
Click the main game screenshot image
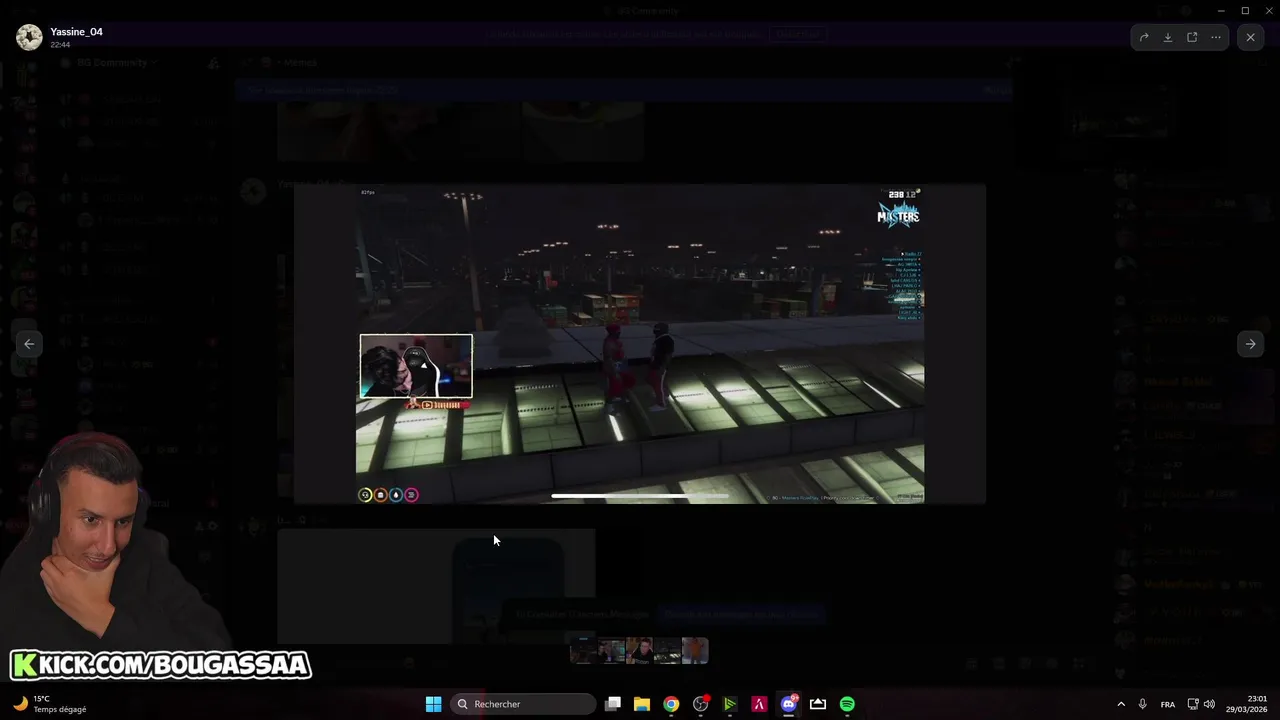tap(640, 343)
